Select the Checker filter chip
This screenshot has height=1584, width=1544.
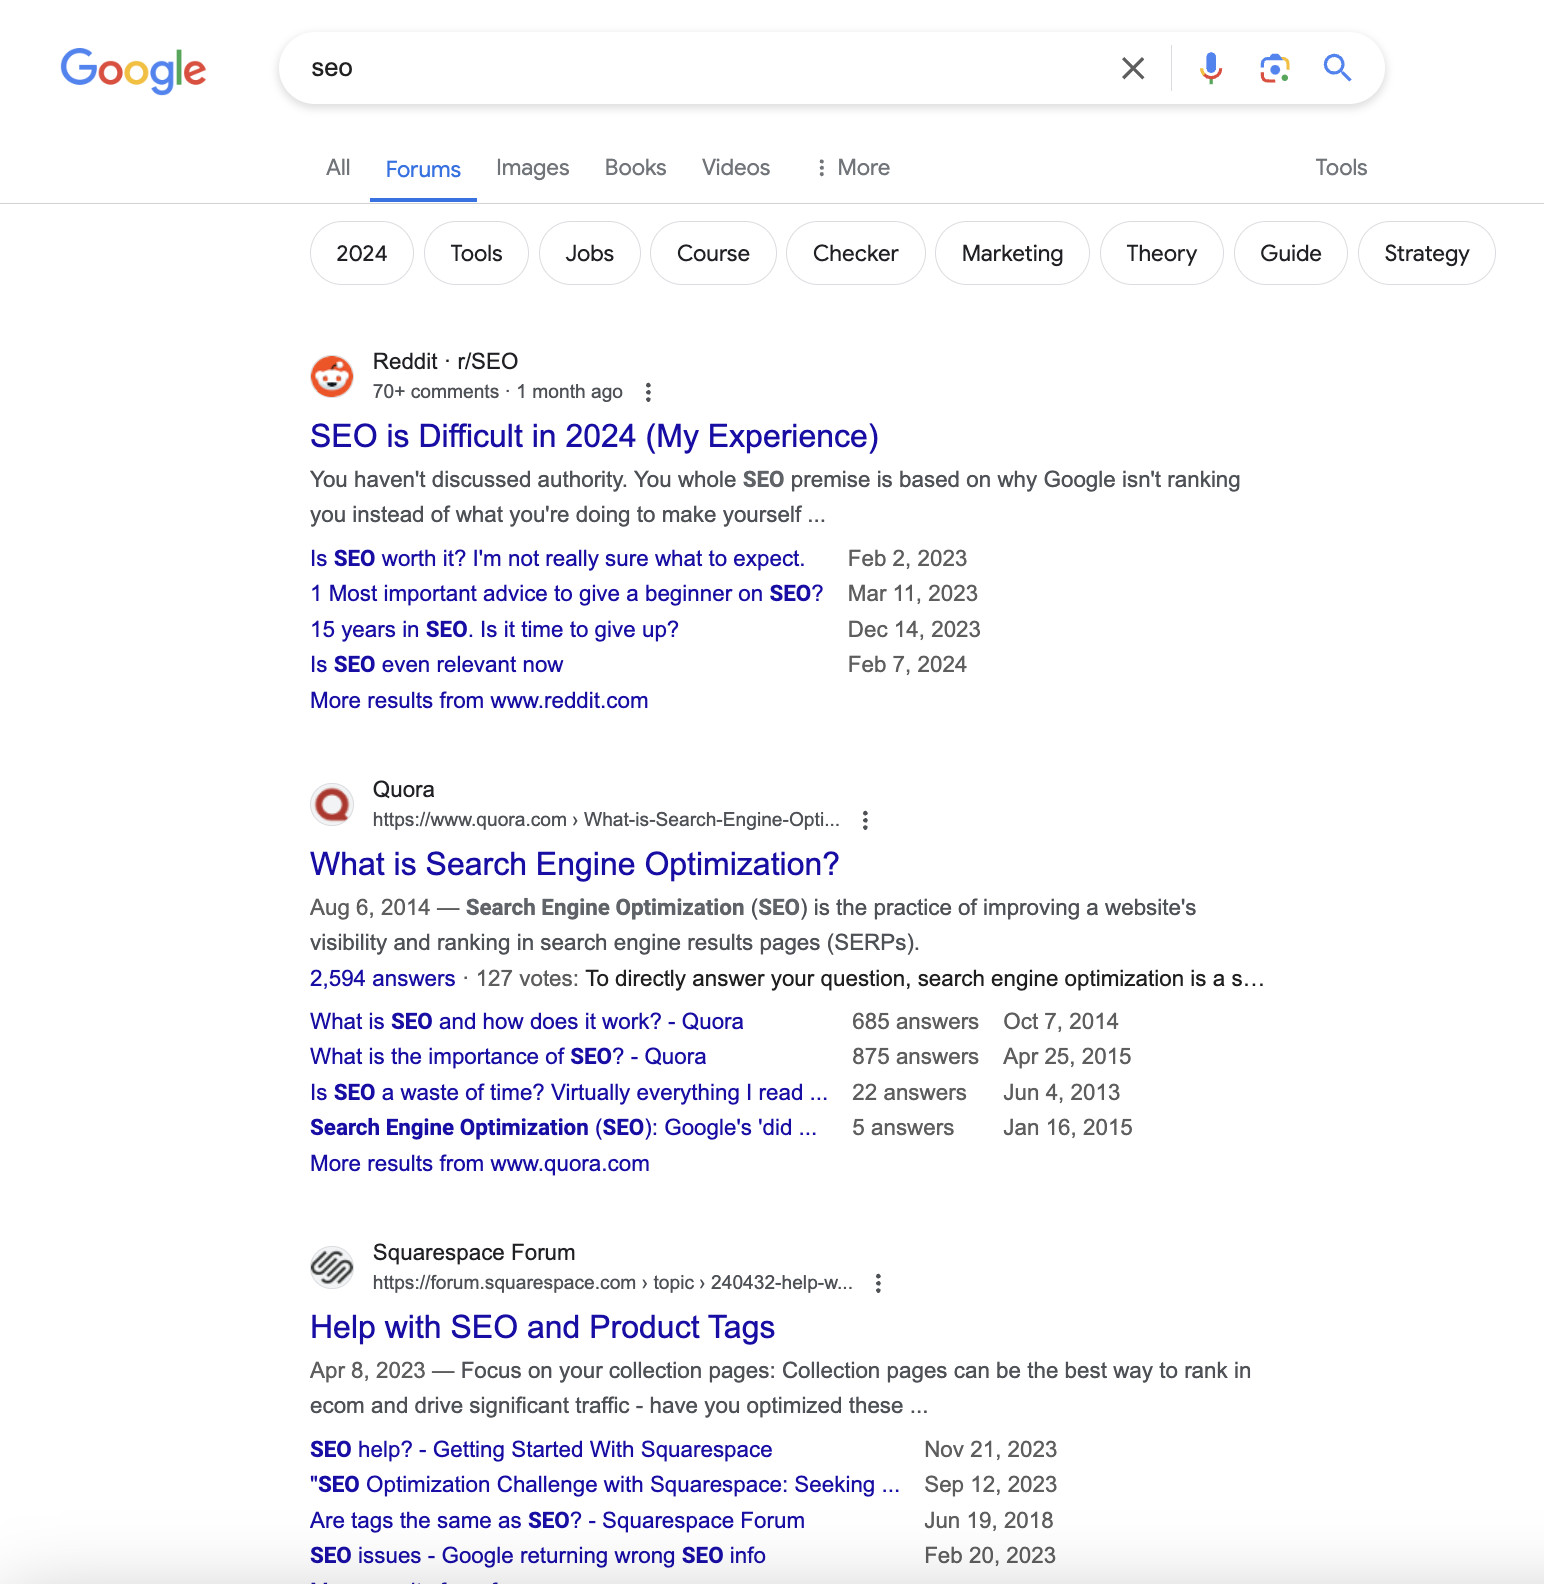click(855, 253)
